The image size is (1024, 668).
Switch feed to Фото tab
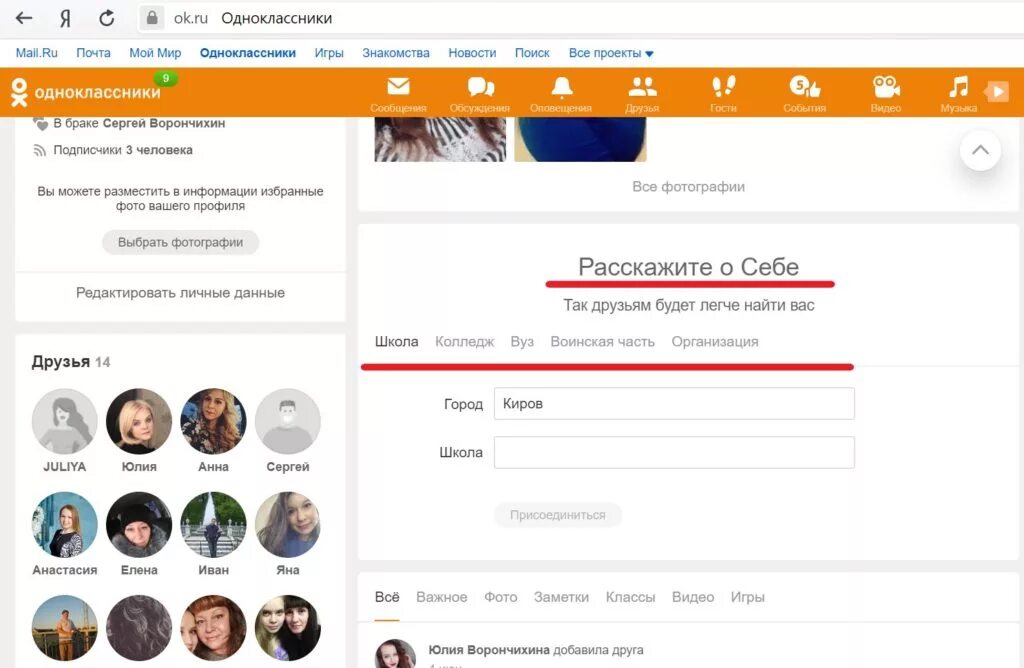[501, 597]
